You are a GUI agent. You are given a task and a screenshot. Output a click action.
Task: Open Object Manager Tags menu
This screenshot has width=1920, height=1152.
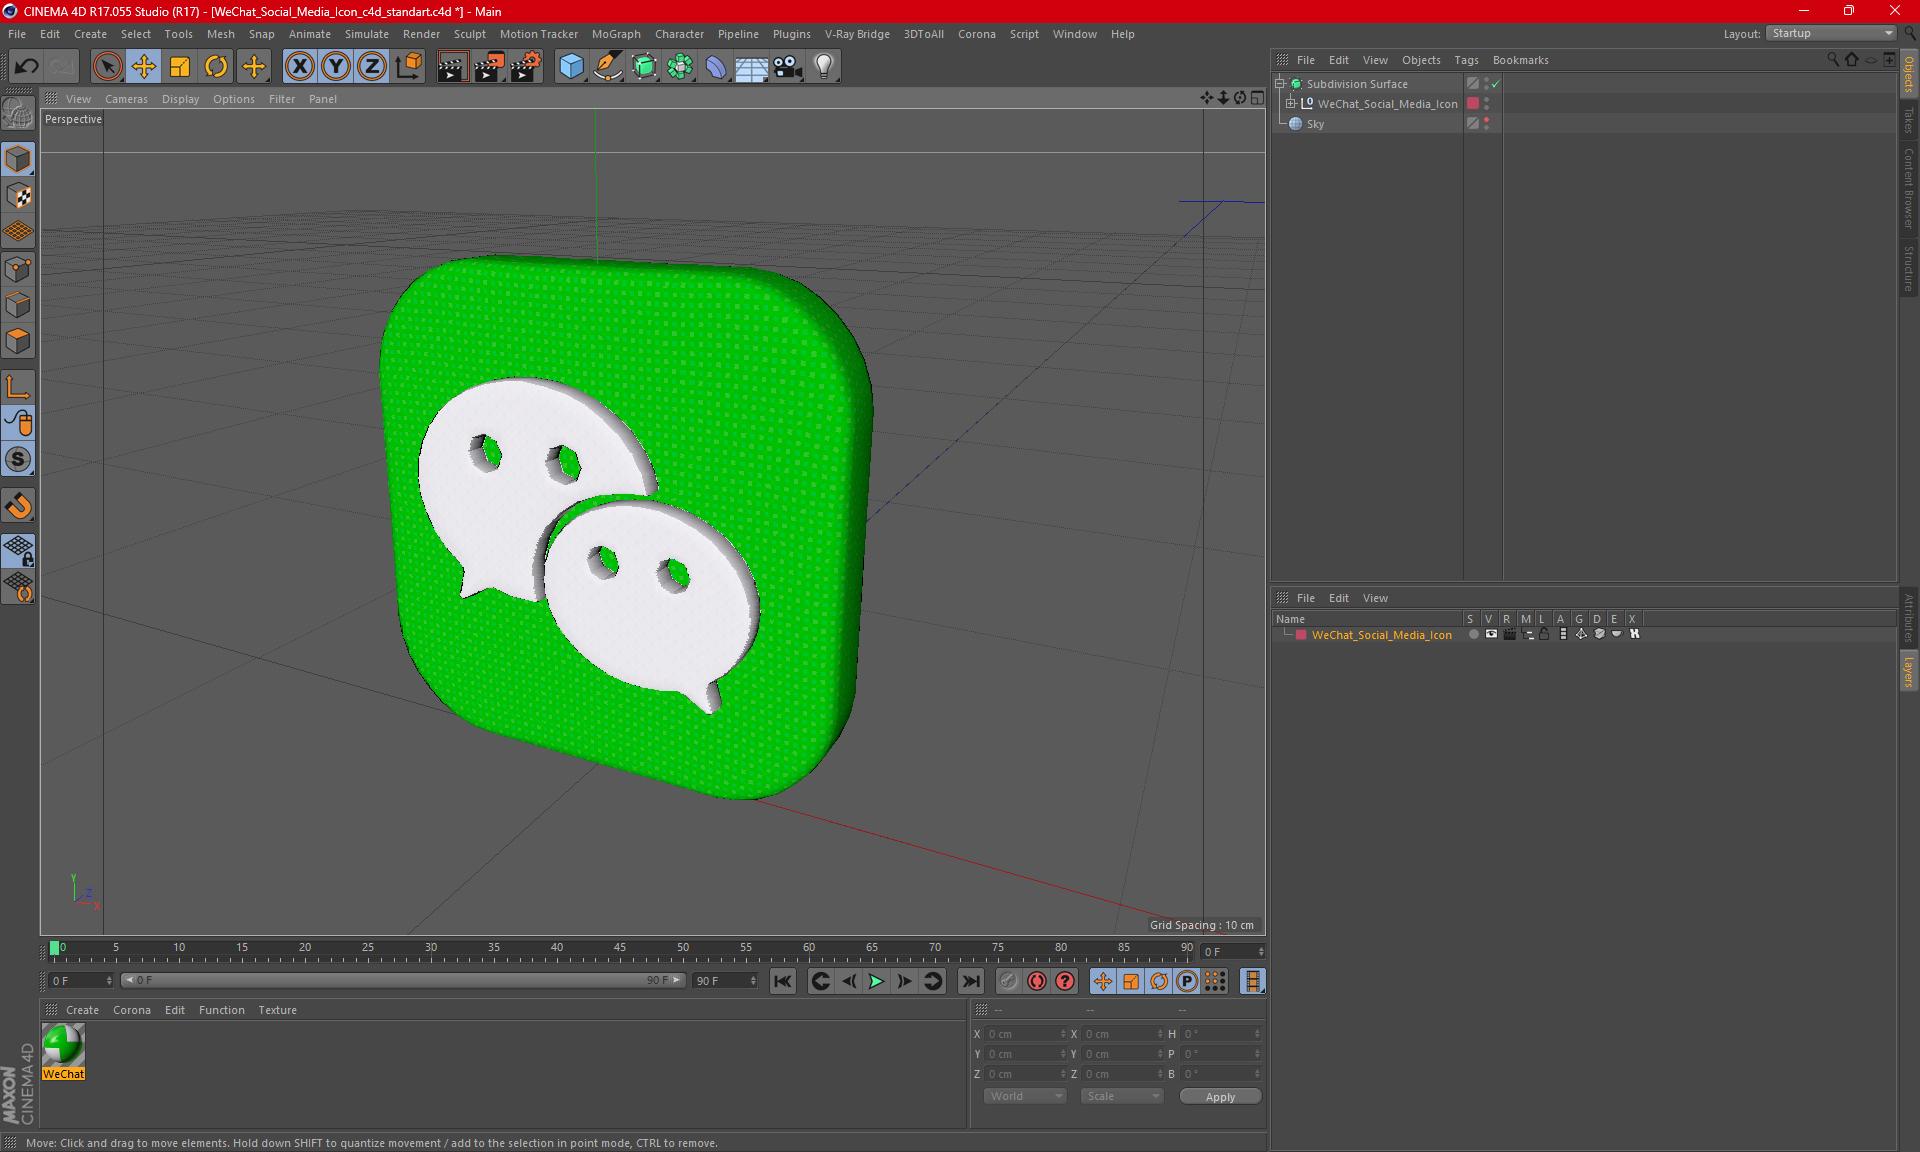[x=1466, y=60]
